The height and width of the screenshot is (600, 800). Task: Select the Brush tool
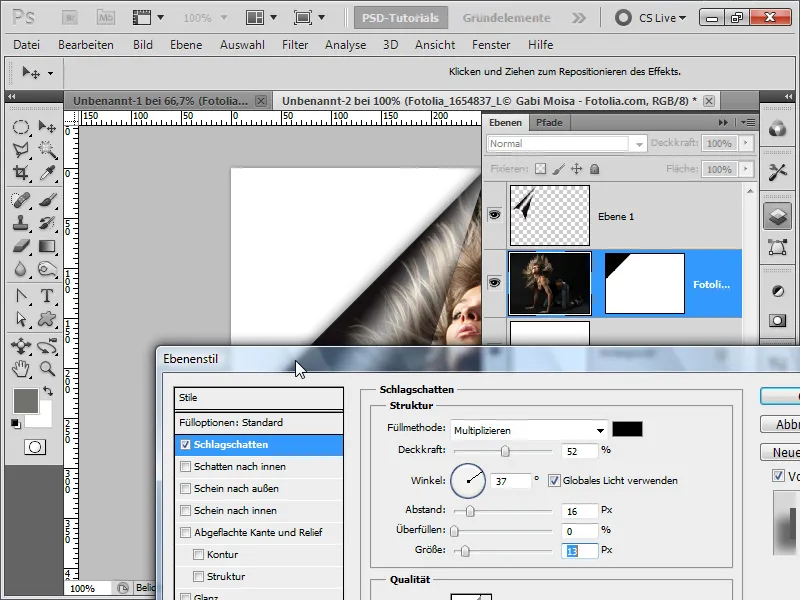tap(47, 200)
